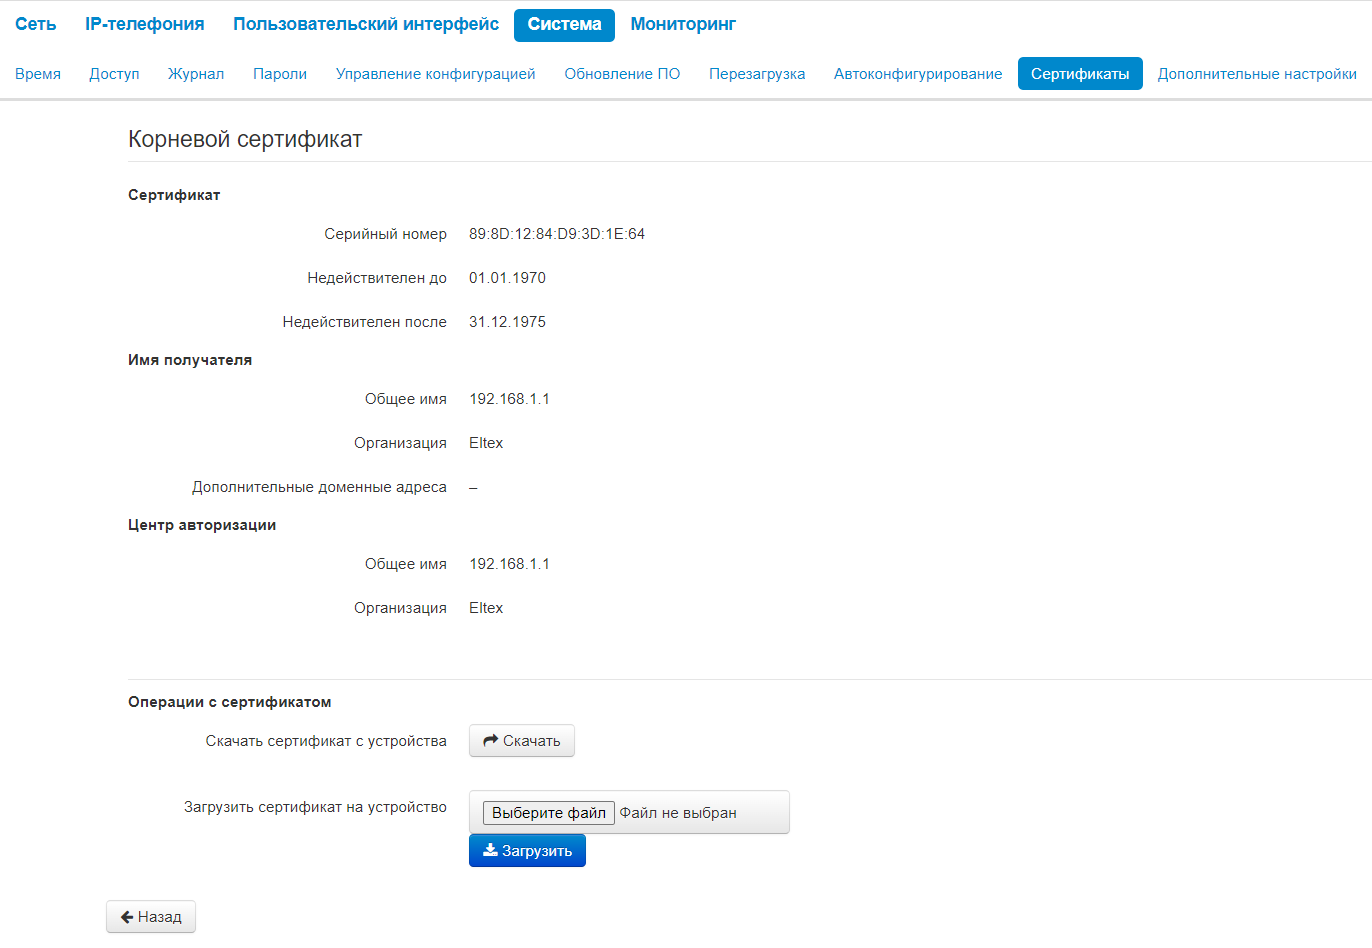Click the download icon on Загрузить
The width and height of the screenshot is (1372, 948).
coord(490,850)
